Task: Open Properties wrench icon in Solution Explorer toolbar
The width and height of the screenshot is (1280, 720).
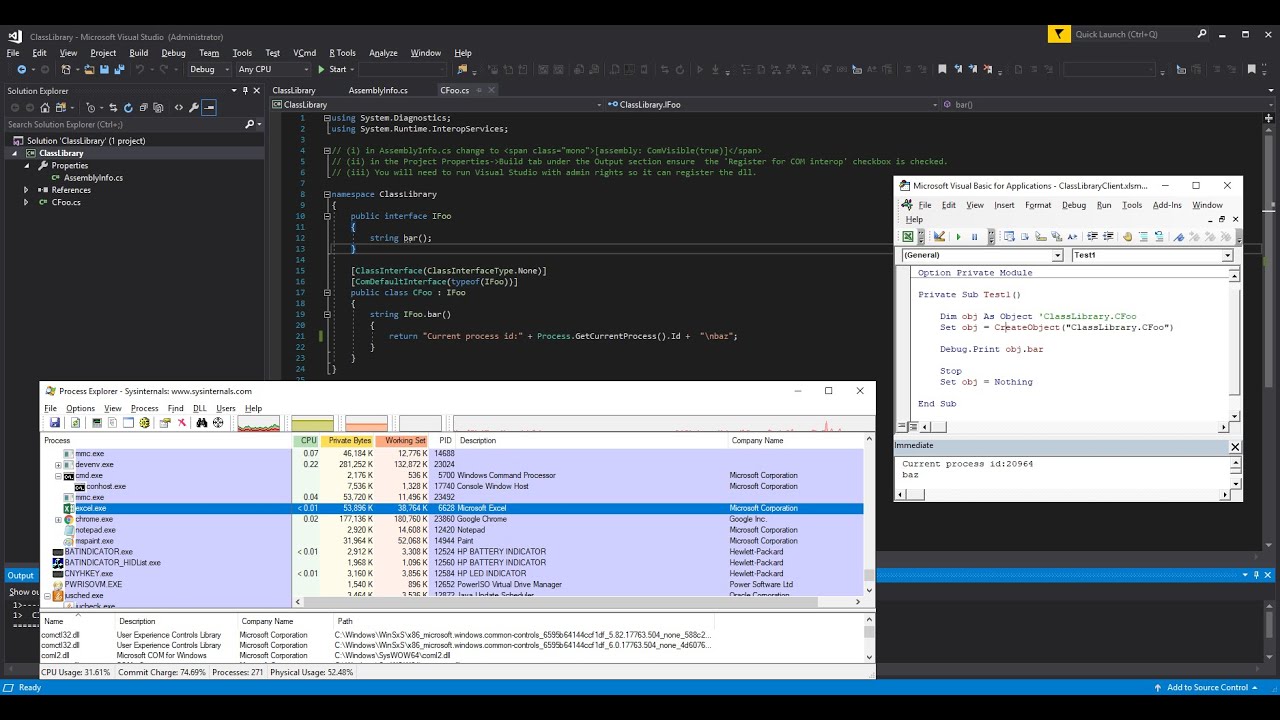Action: tap(194, 107)
